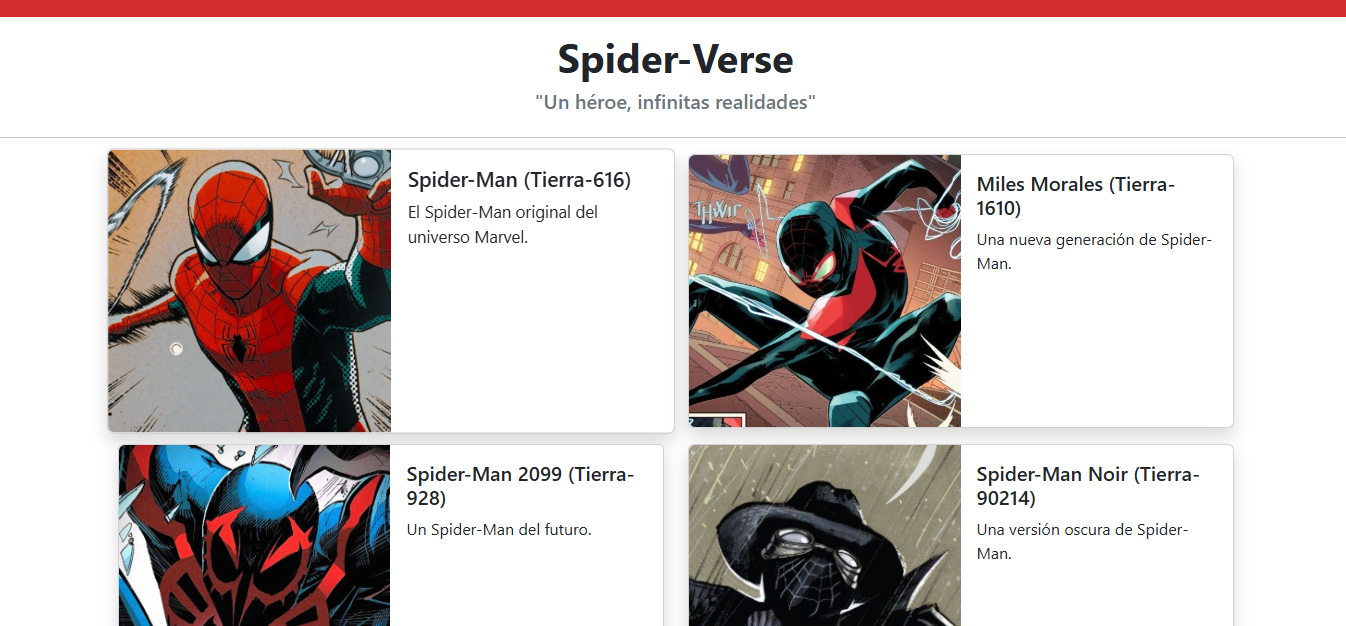
Task: Select the "Un Spider-Man del futuro" text
Action: coord(499,530)
